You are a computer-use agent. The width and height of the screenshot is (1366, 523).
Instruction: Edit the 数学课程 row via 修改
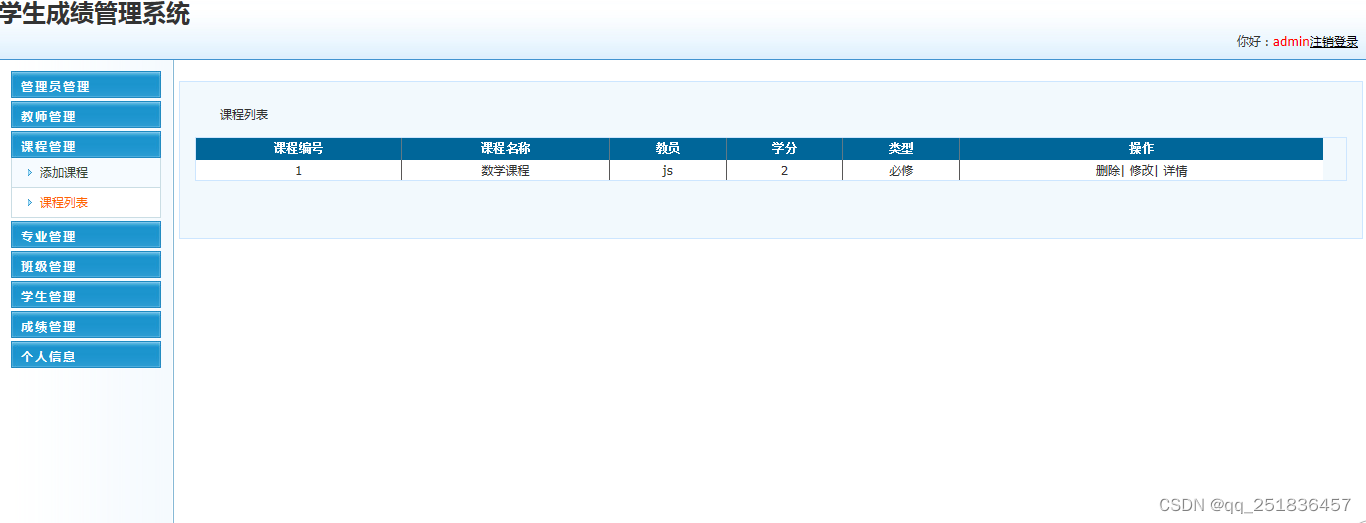[x=1141, y=171]
